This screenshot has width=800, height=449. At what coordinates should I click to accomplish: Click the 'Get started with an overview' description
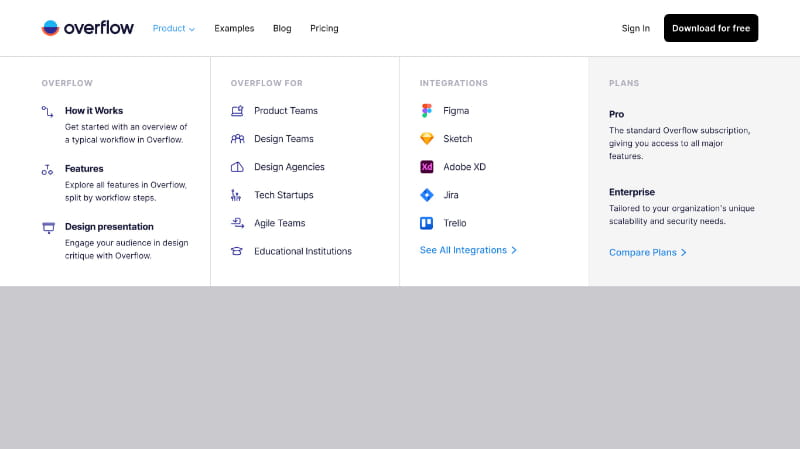click(126, 133)
